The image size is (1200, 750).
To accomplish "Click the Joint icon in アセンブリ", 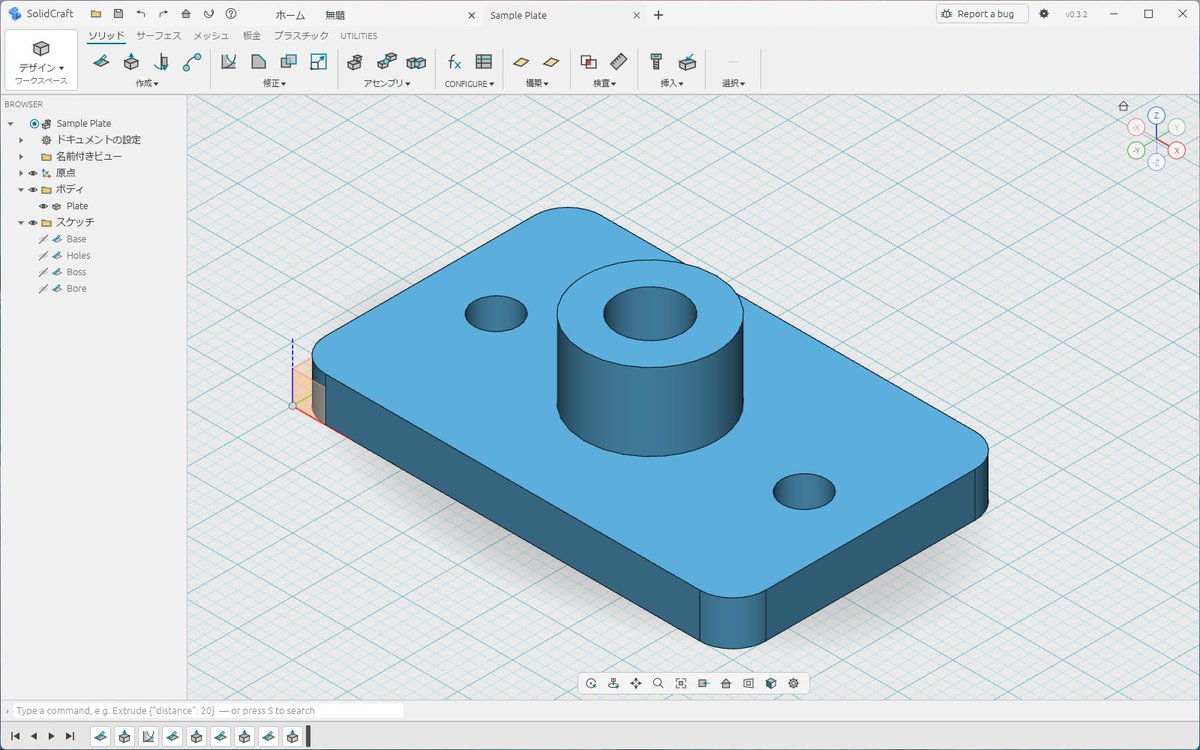I will coord(387,62).
